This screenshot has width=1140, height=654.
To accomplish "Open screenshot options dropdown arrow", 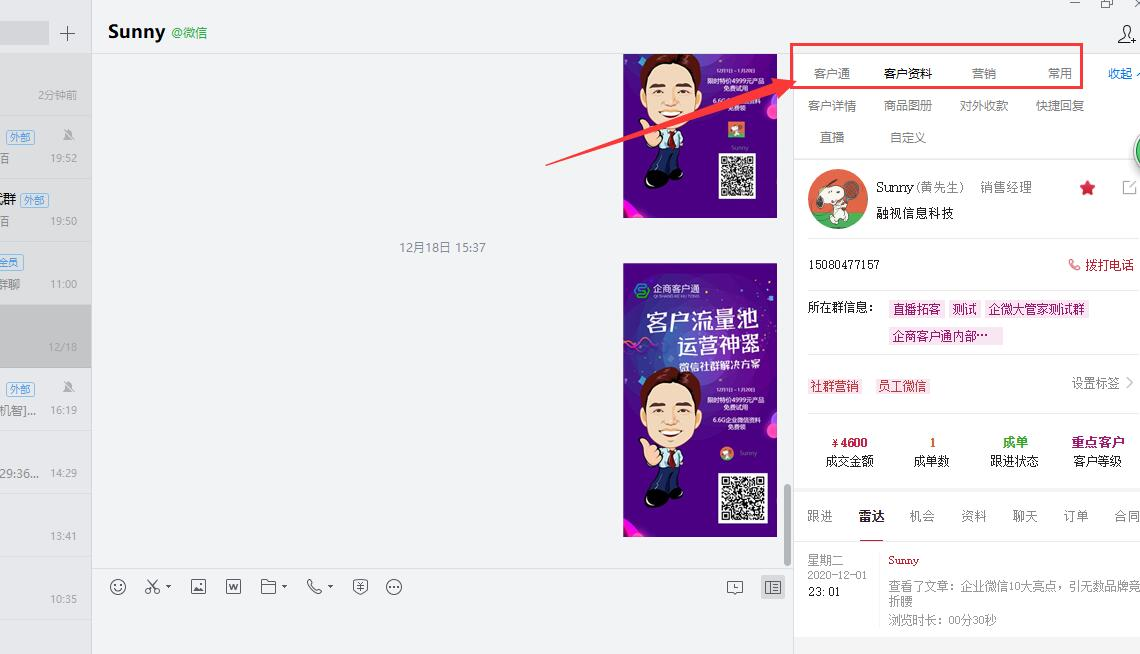I will click(x=169, y=586).
